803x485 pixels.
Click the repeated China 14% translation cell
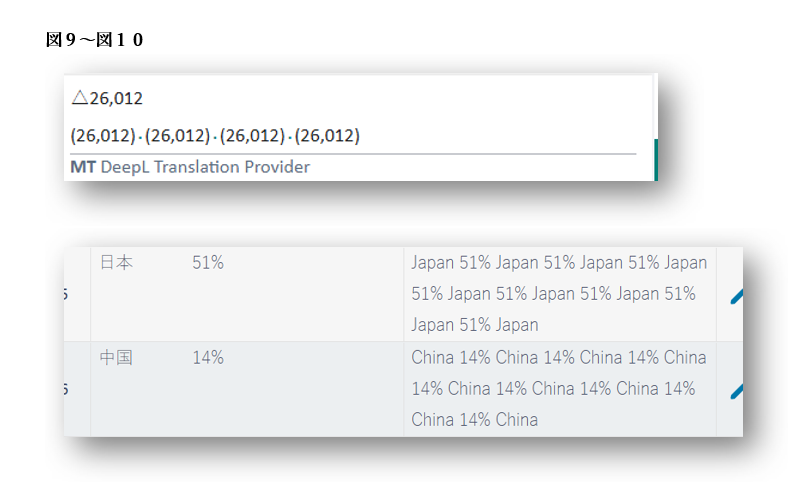[x=558, y=388]
